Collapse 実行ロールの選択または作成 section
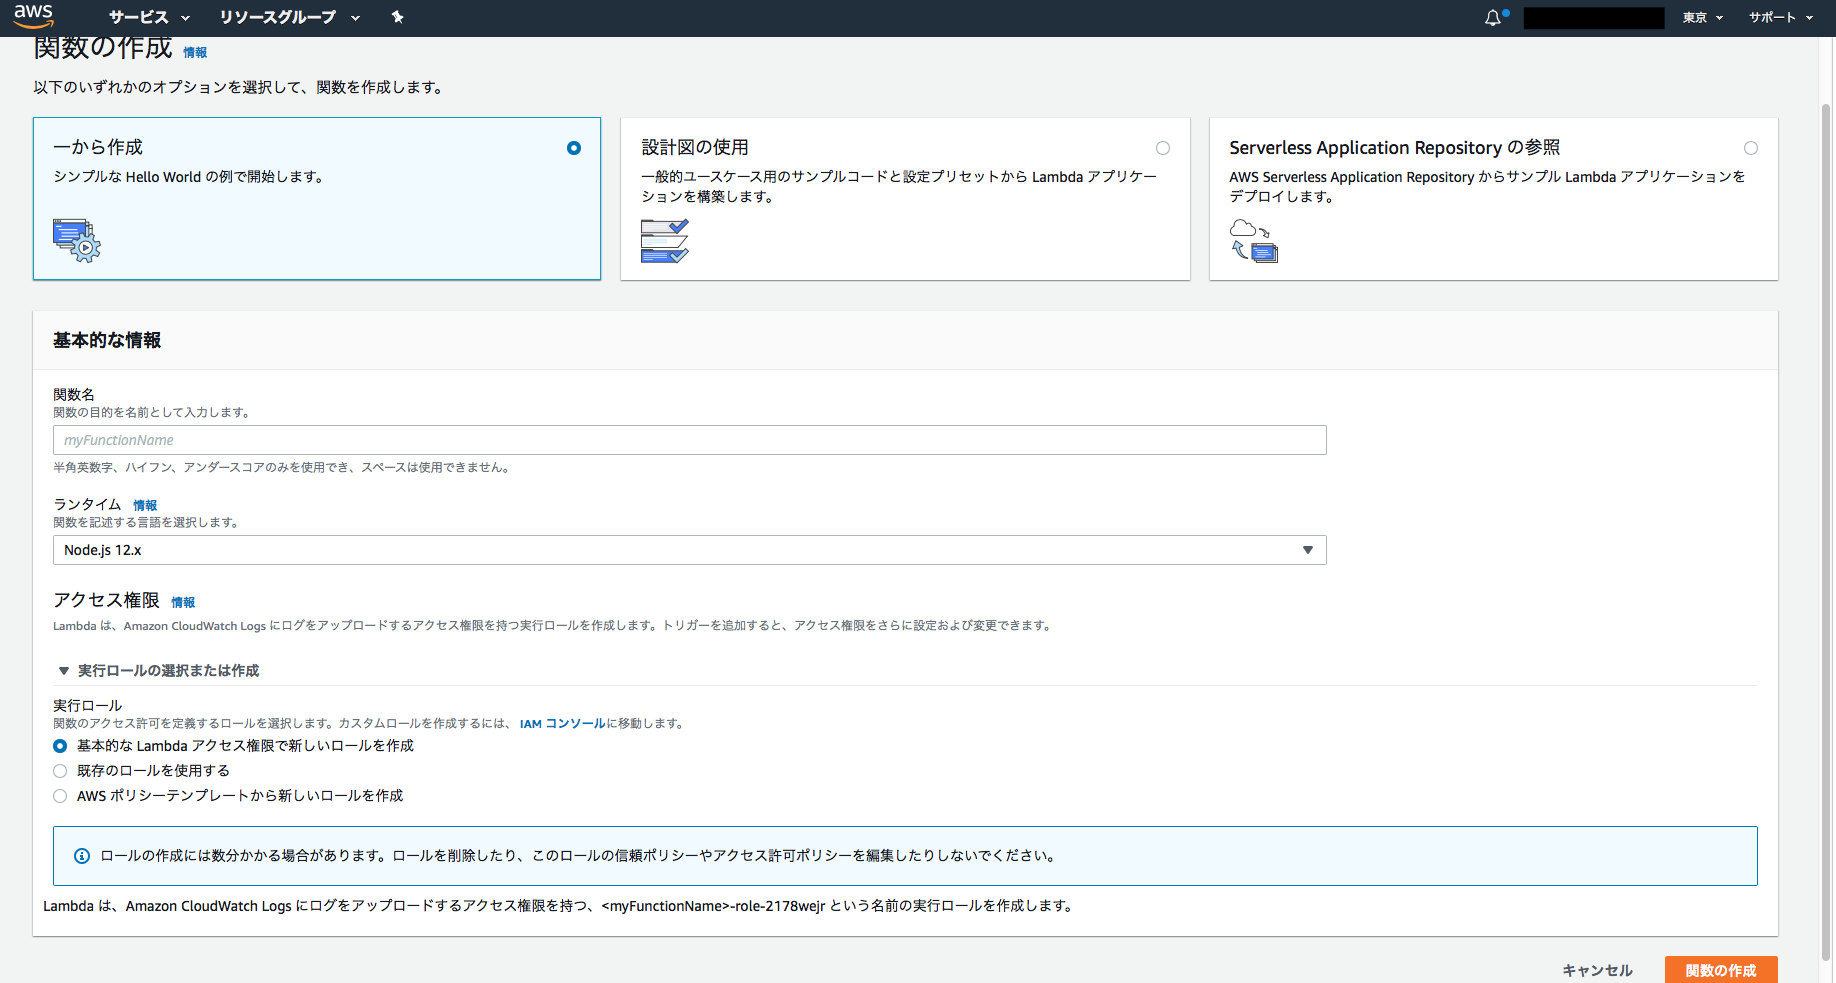 tap(158, 670)
